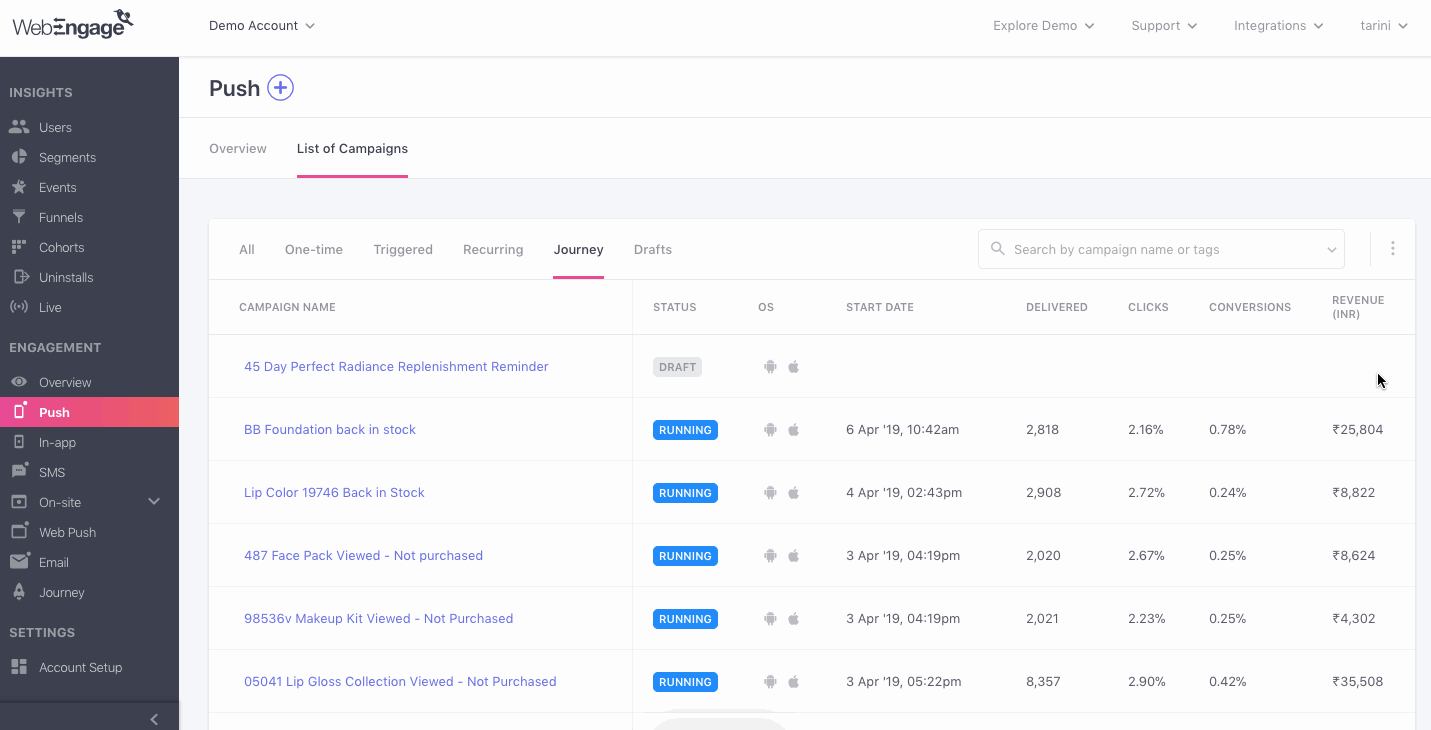Image resolution: width=1431 pixels, height=730 pixels.
Task: Click the WebEngage logo
Action: [x=73, y=24]
